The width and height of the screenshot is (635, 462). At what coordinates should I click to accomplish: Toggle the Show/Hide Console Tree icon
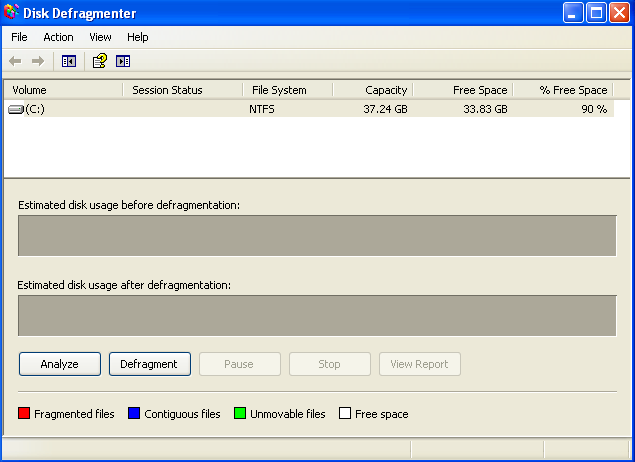pos(68,61)
